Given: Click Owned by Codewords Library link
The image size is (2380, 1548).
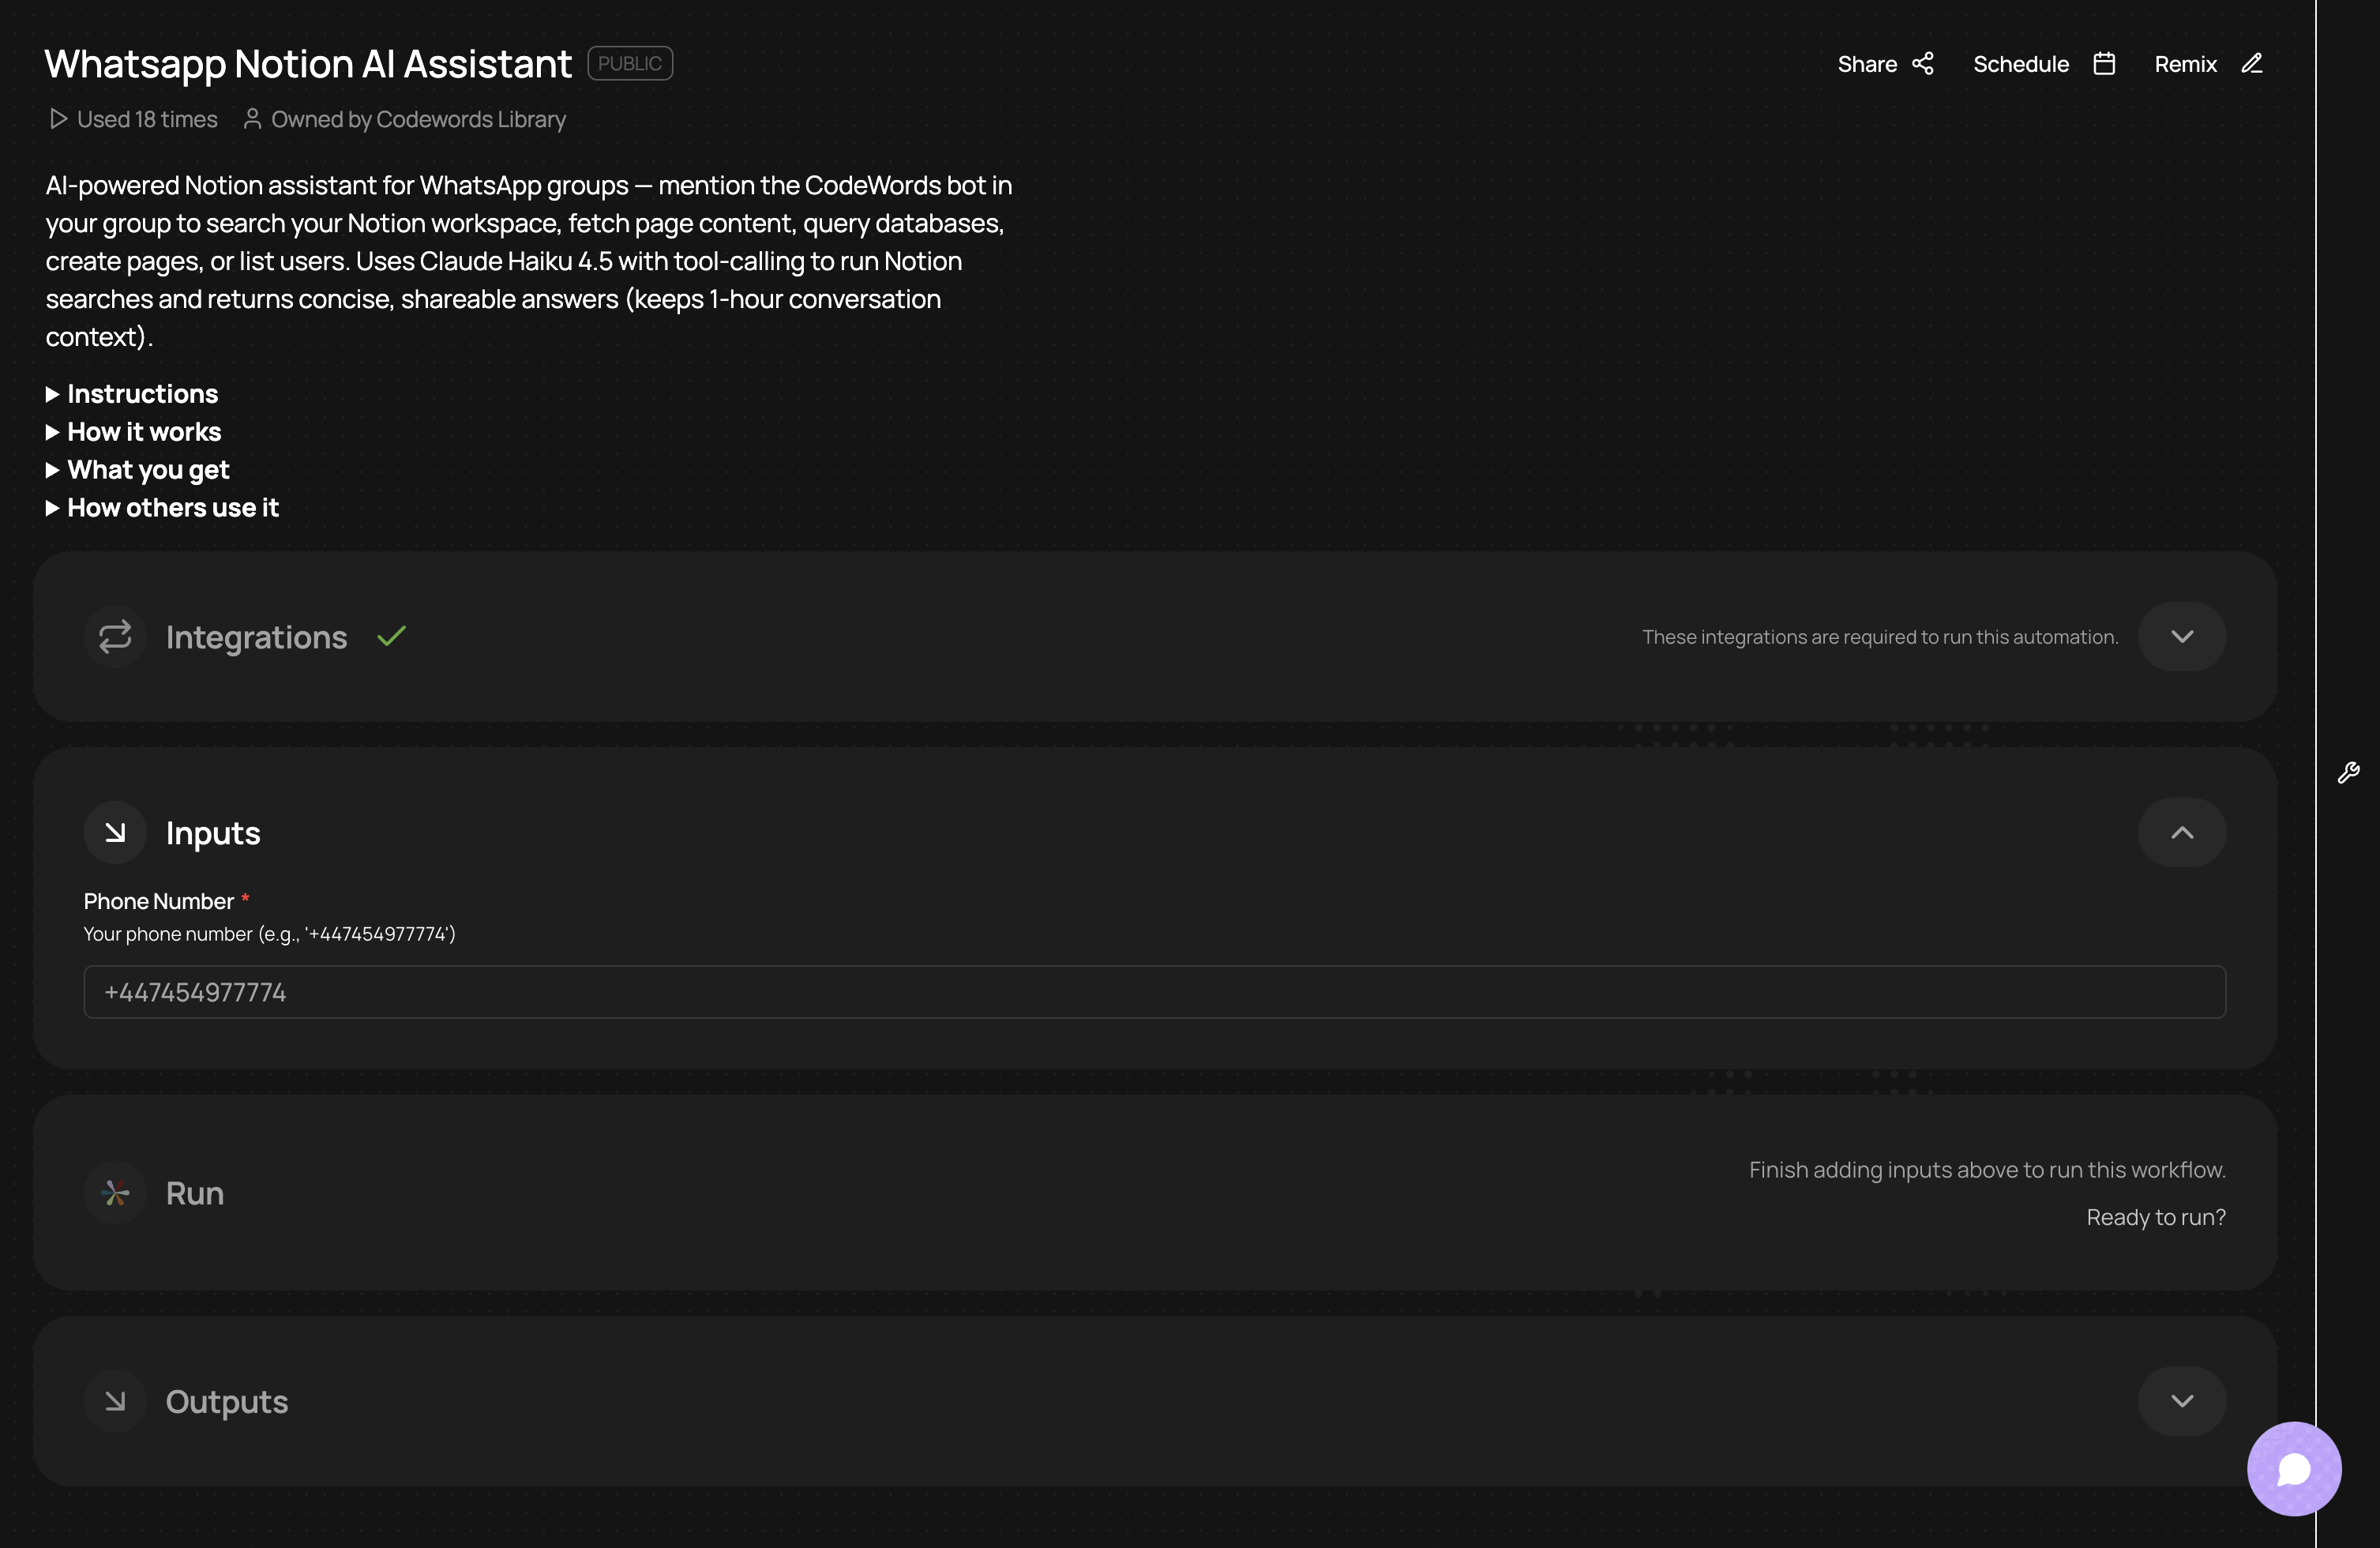Looking at the screenshot, I should (417, 119).
